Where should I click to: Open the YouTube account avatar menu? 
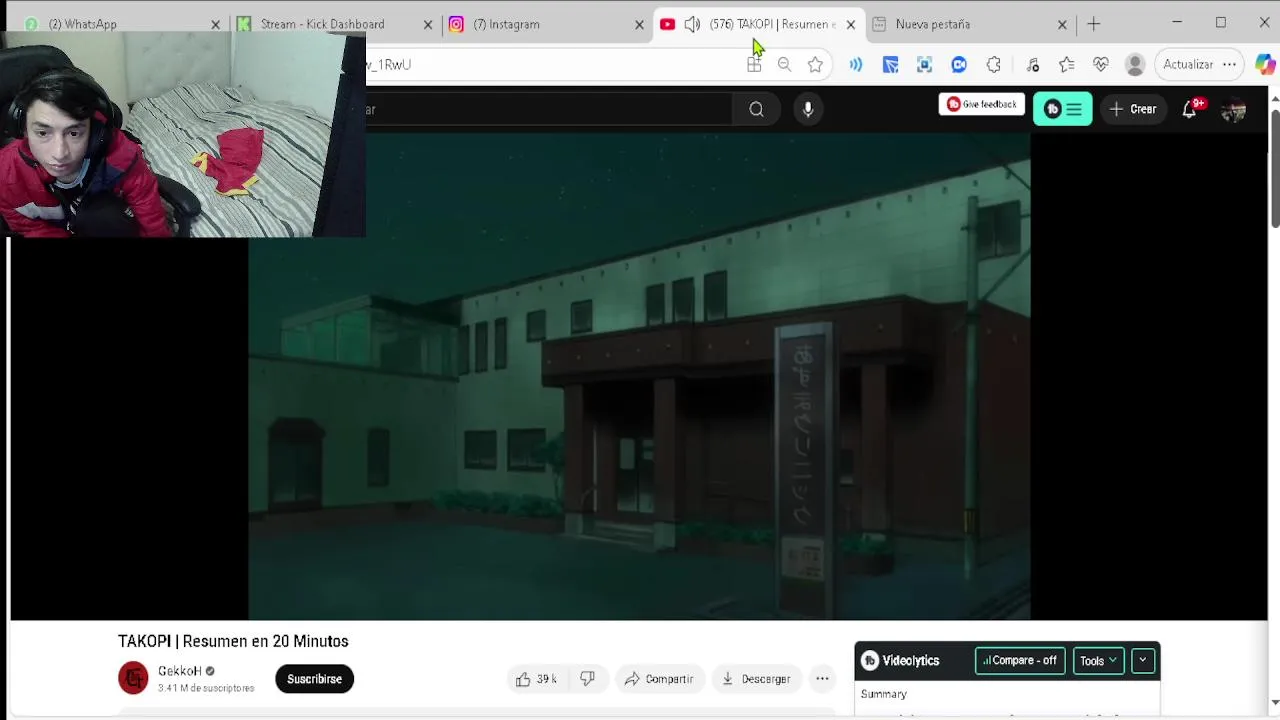click(1233, 110)
